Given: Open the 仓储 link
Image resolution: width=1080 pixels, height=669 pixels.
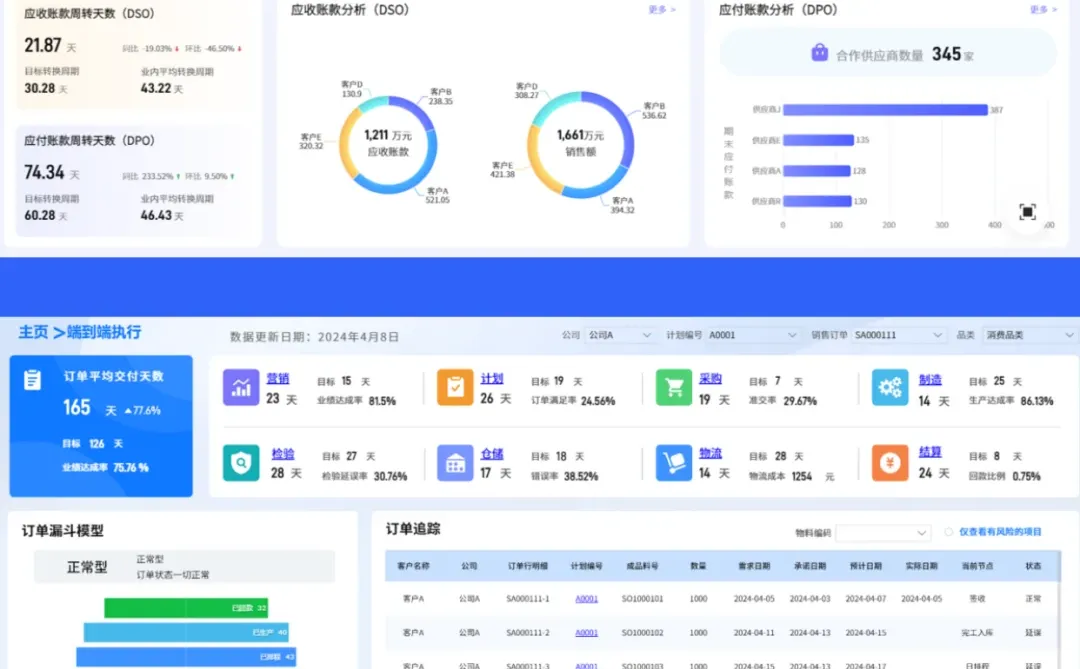Looking at the screenshot, I should coord(492,453).
